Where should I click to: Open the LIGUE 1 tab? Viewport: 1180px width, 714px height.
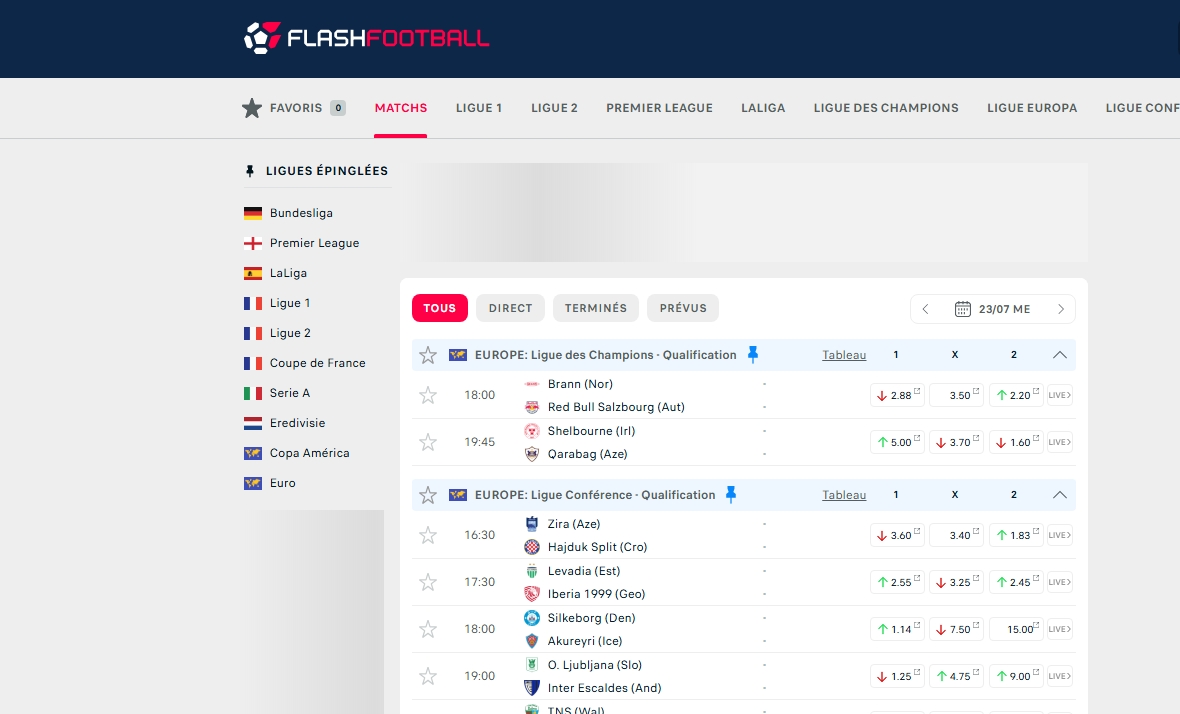coord(479,108)
